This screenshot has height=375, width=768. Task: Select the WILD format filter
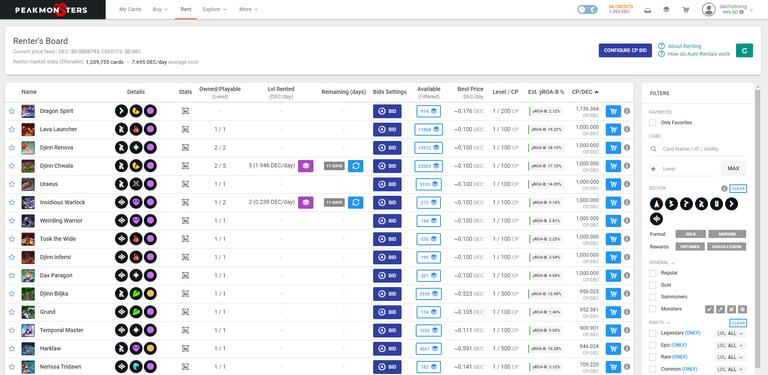coord(691,234)
